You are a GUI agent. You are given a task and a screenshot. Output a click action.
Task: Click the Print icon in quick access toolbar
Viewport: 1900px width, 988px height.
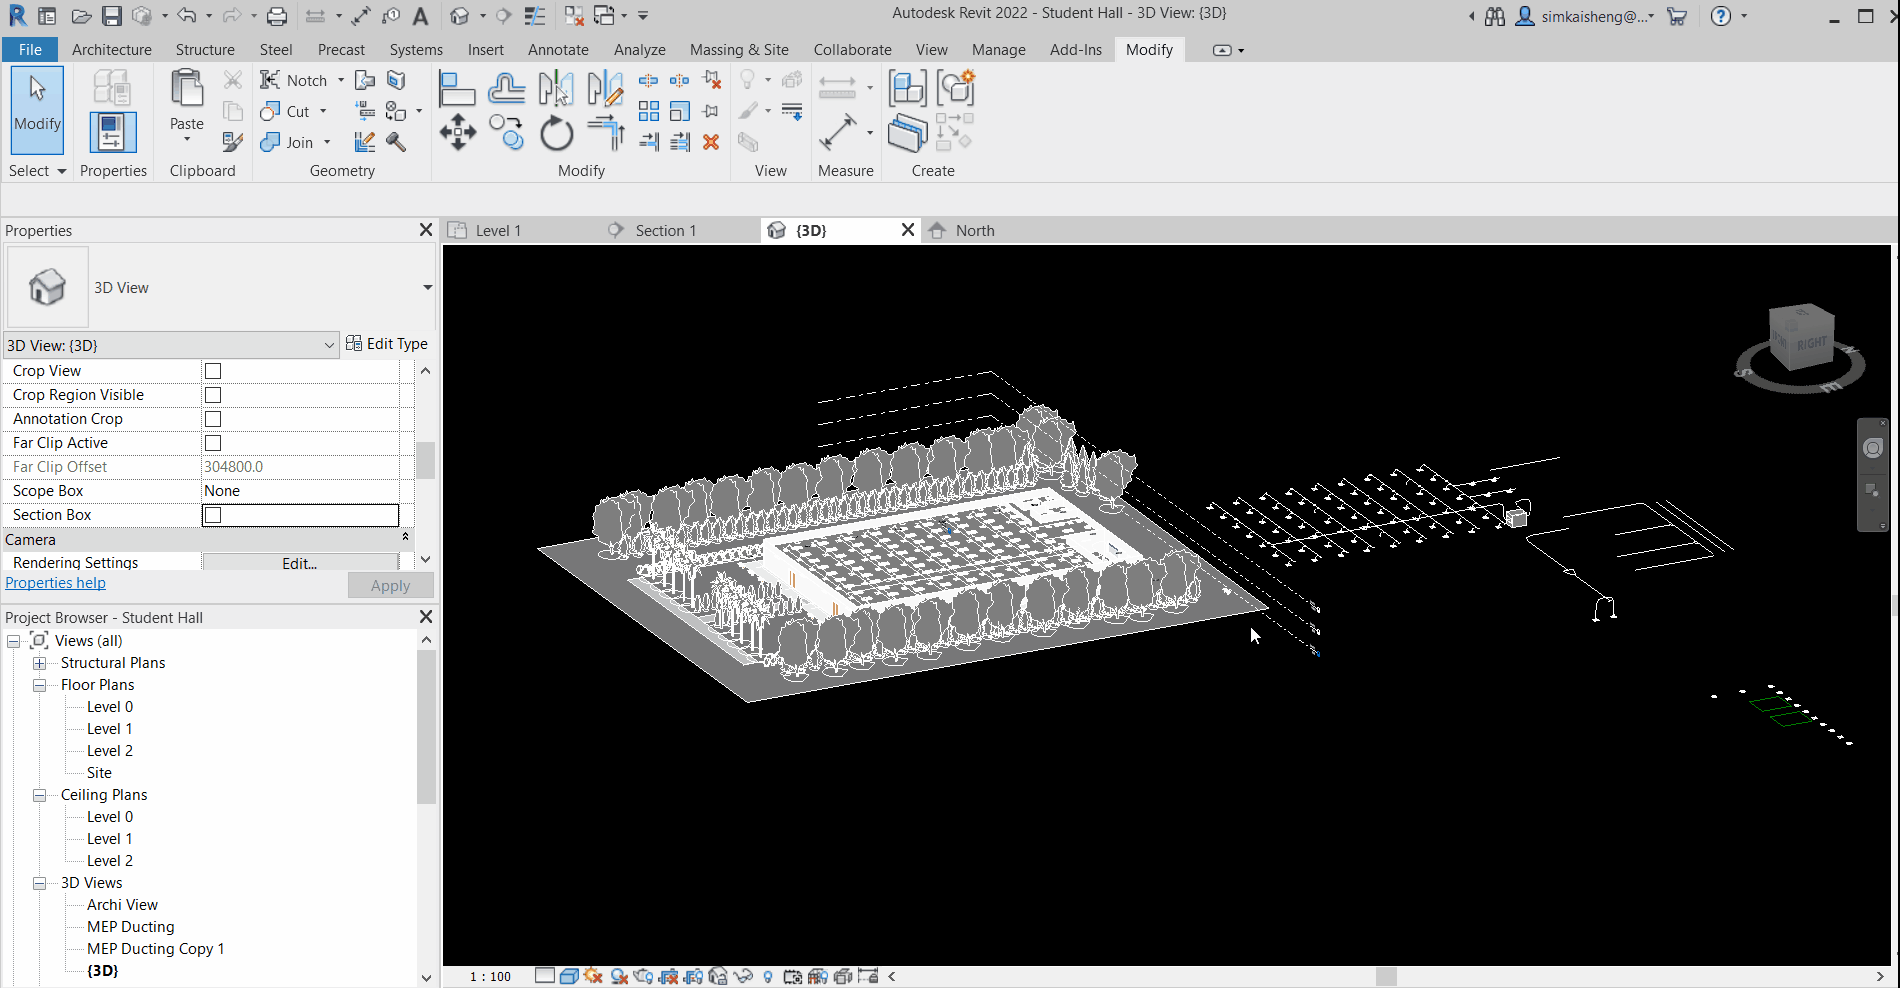[277, 16]
